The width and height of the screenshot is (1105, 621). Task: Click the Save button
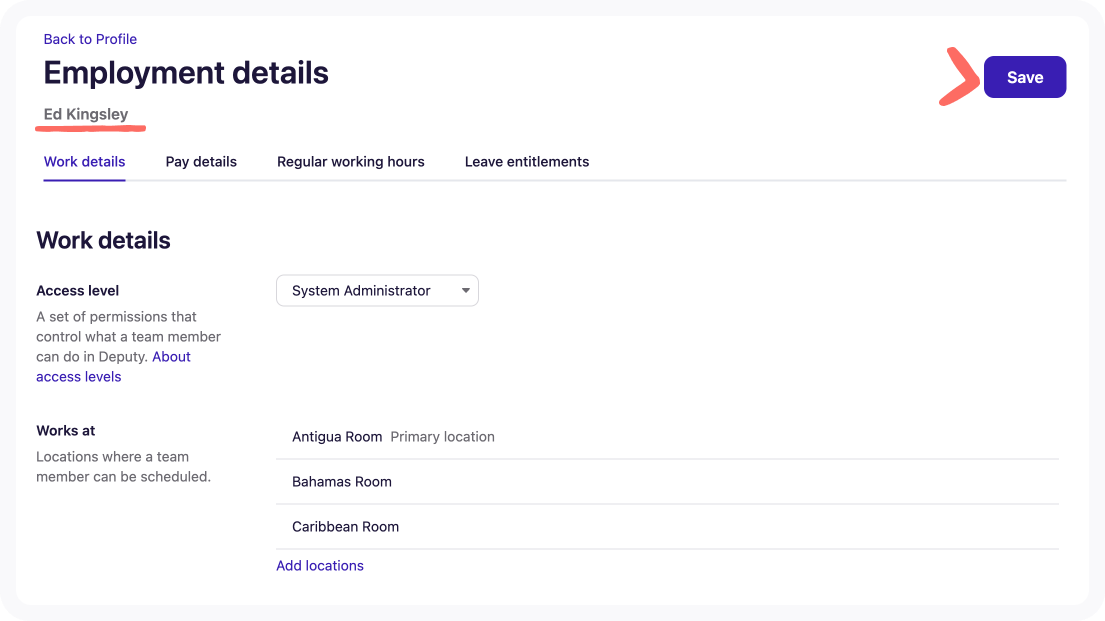tap(1024, 77)
